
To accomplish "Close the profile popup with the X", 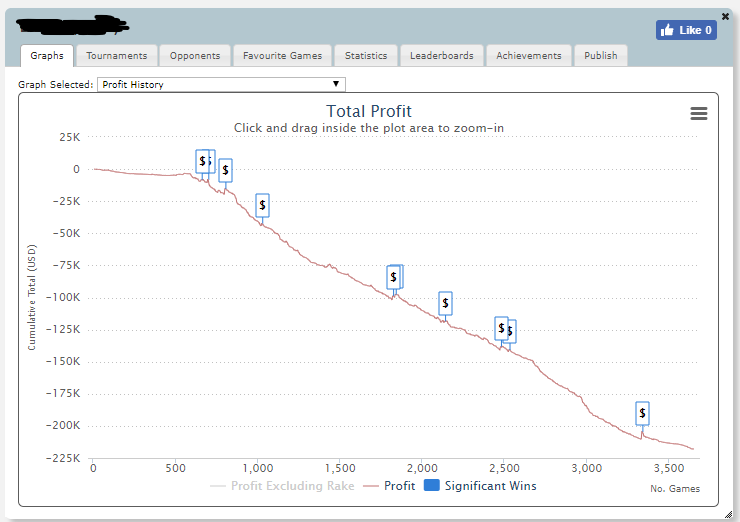I will point(725,17).
